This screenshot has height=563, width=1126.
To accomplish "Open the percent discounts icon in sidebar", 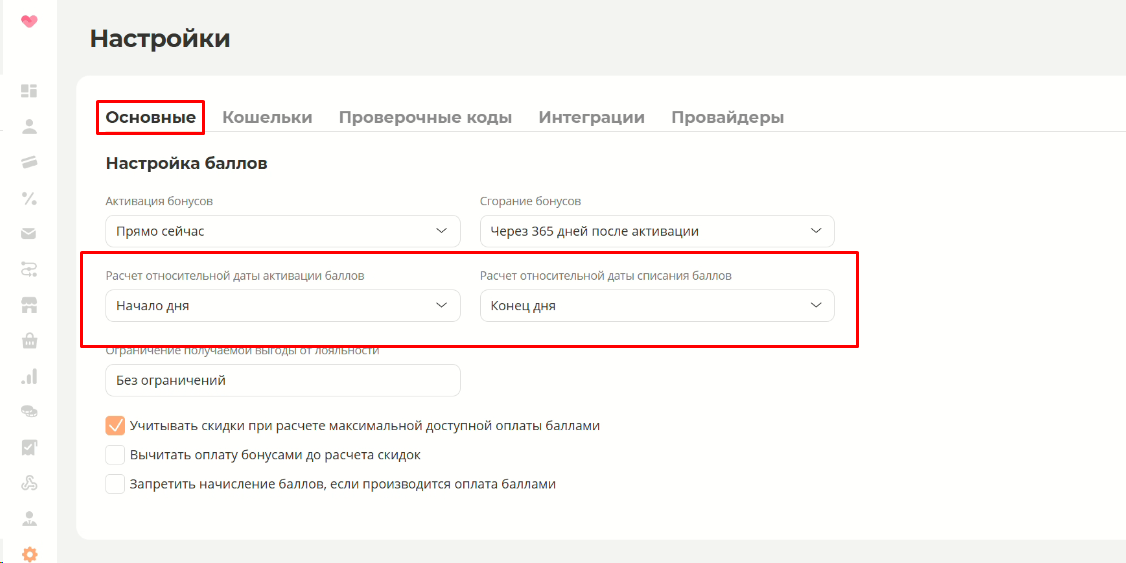I will pos(29,198).
